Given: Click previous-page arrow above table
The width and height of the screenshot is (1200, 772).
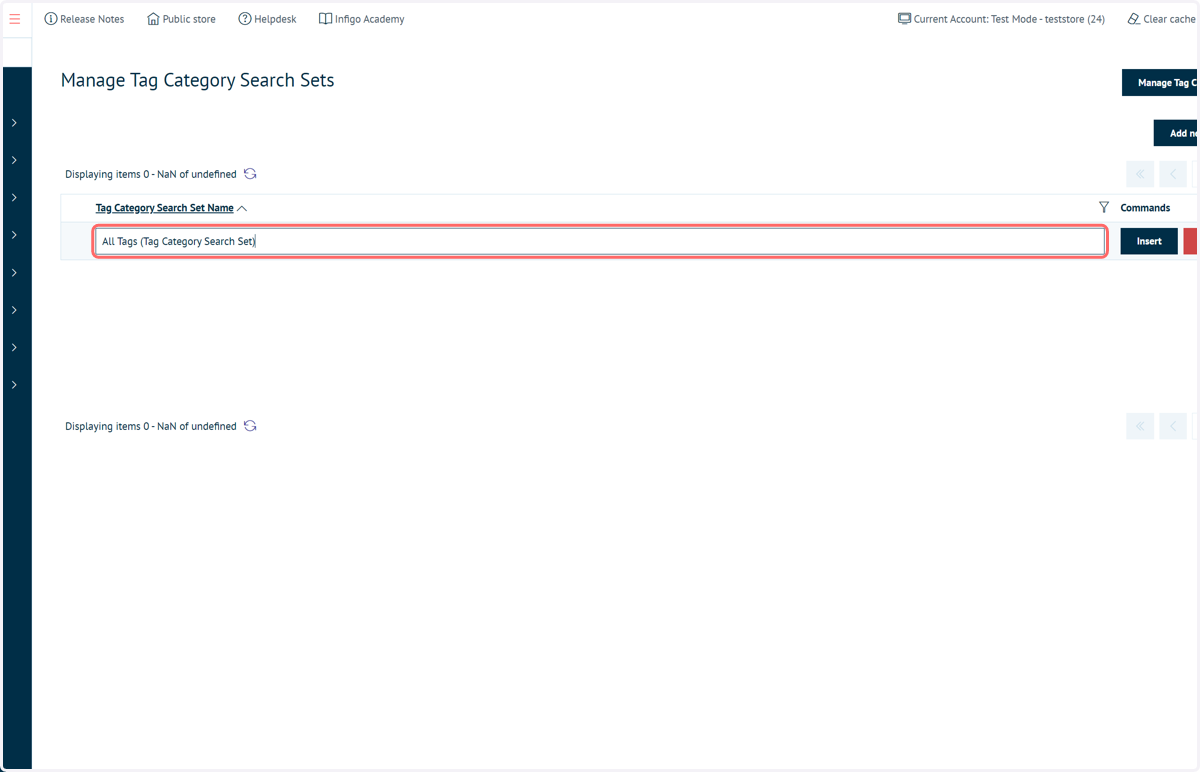Looking at the screenshot, I should [1173, 174].
